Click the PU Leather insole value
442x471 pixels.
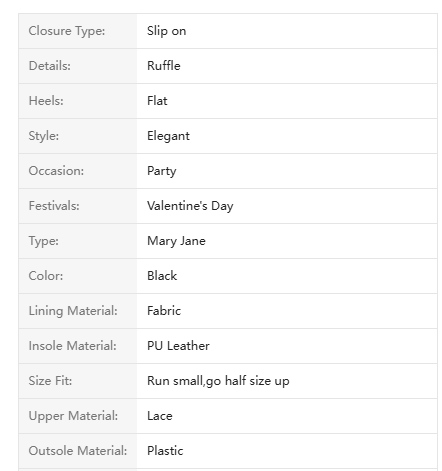[178, 346]
